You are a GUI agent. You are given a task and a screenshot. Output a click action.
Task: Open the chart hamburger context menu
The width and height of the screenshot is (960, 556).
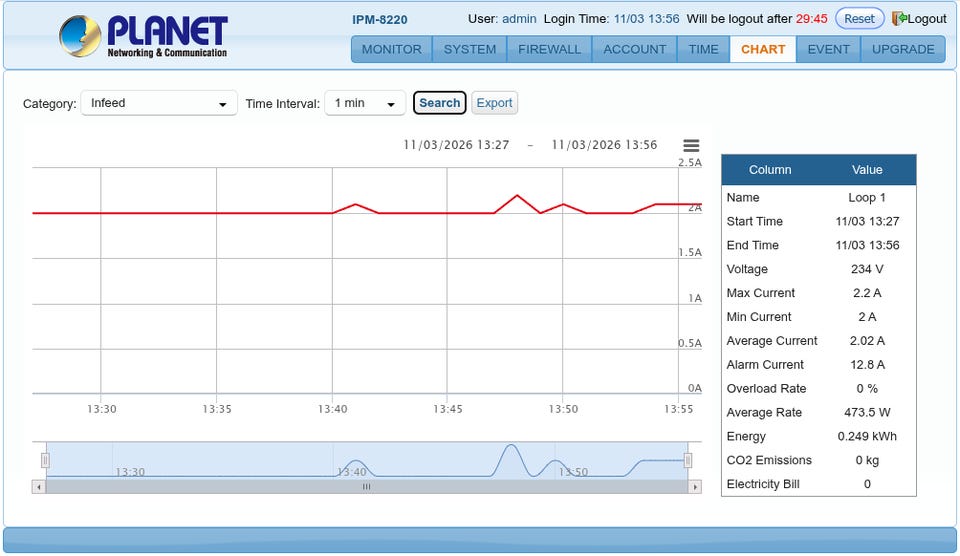tap(691, 145)
